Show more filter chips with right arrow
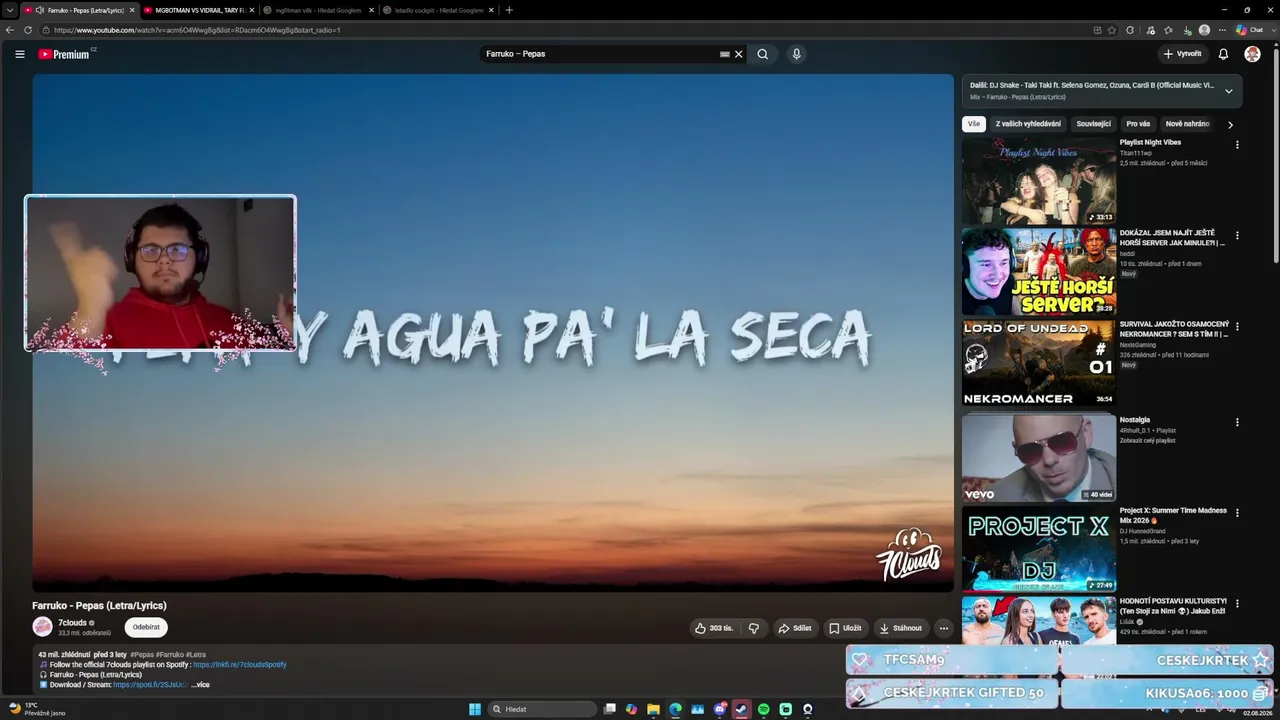This screenshot has height=720, width=1280. click(x=1230, y=125)
